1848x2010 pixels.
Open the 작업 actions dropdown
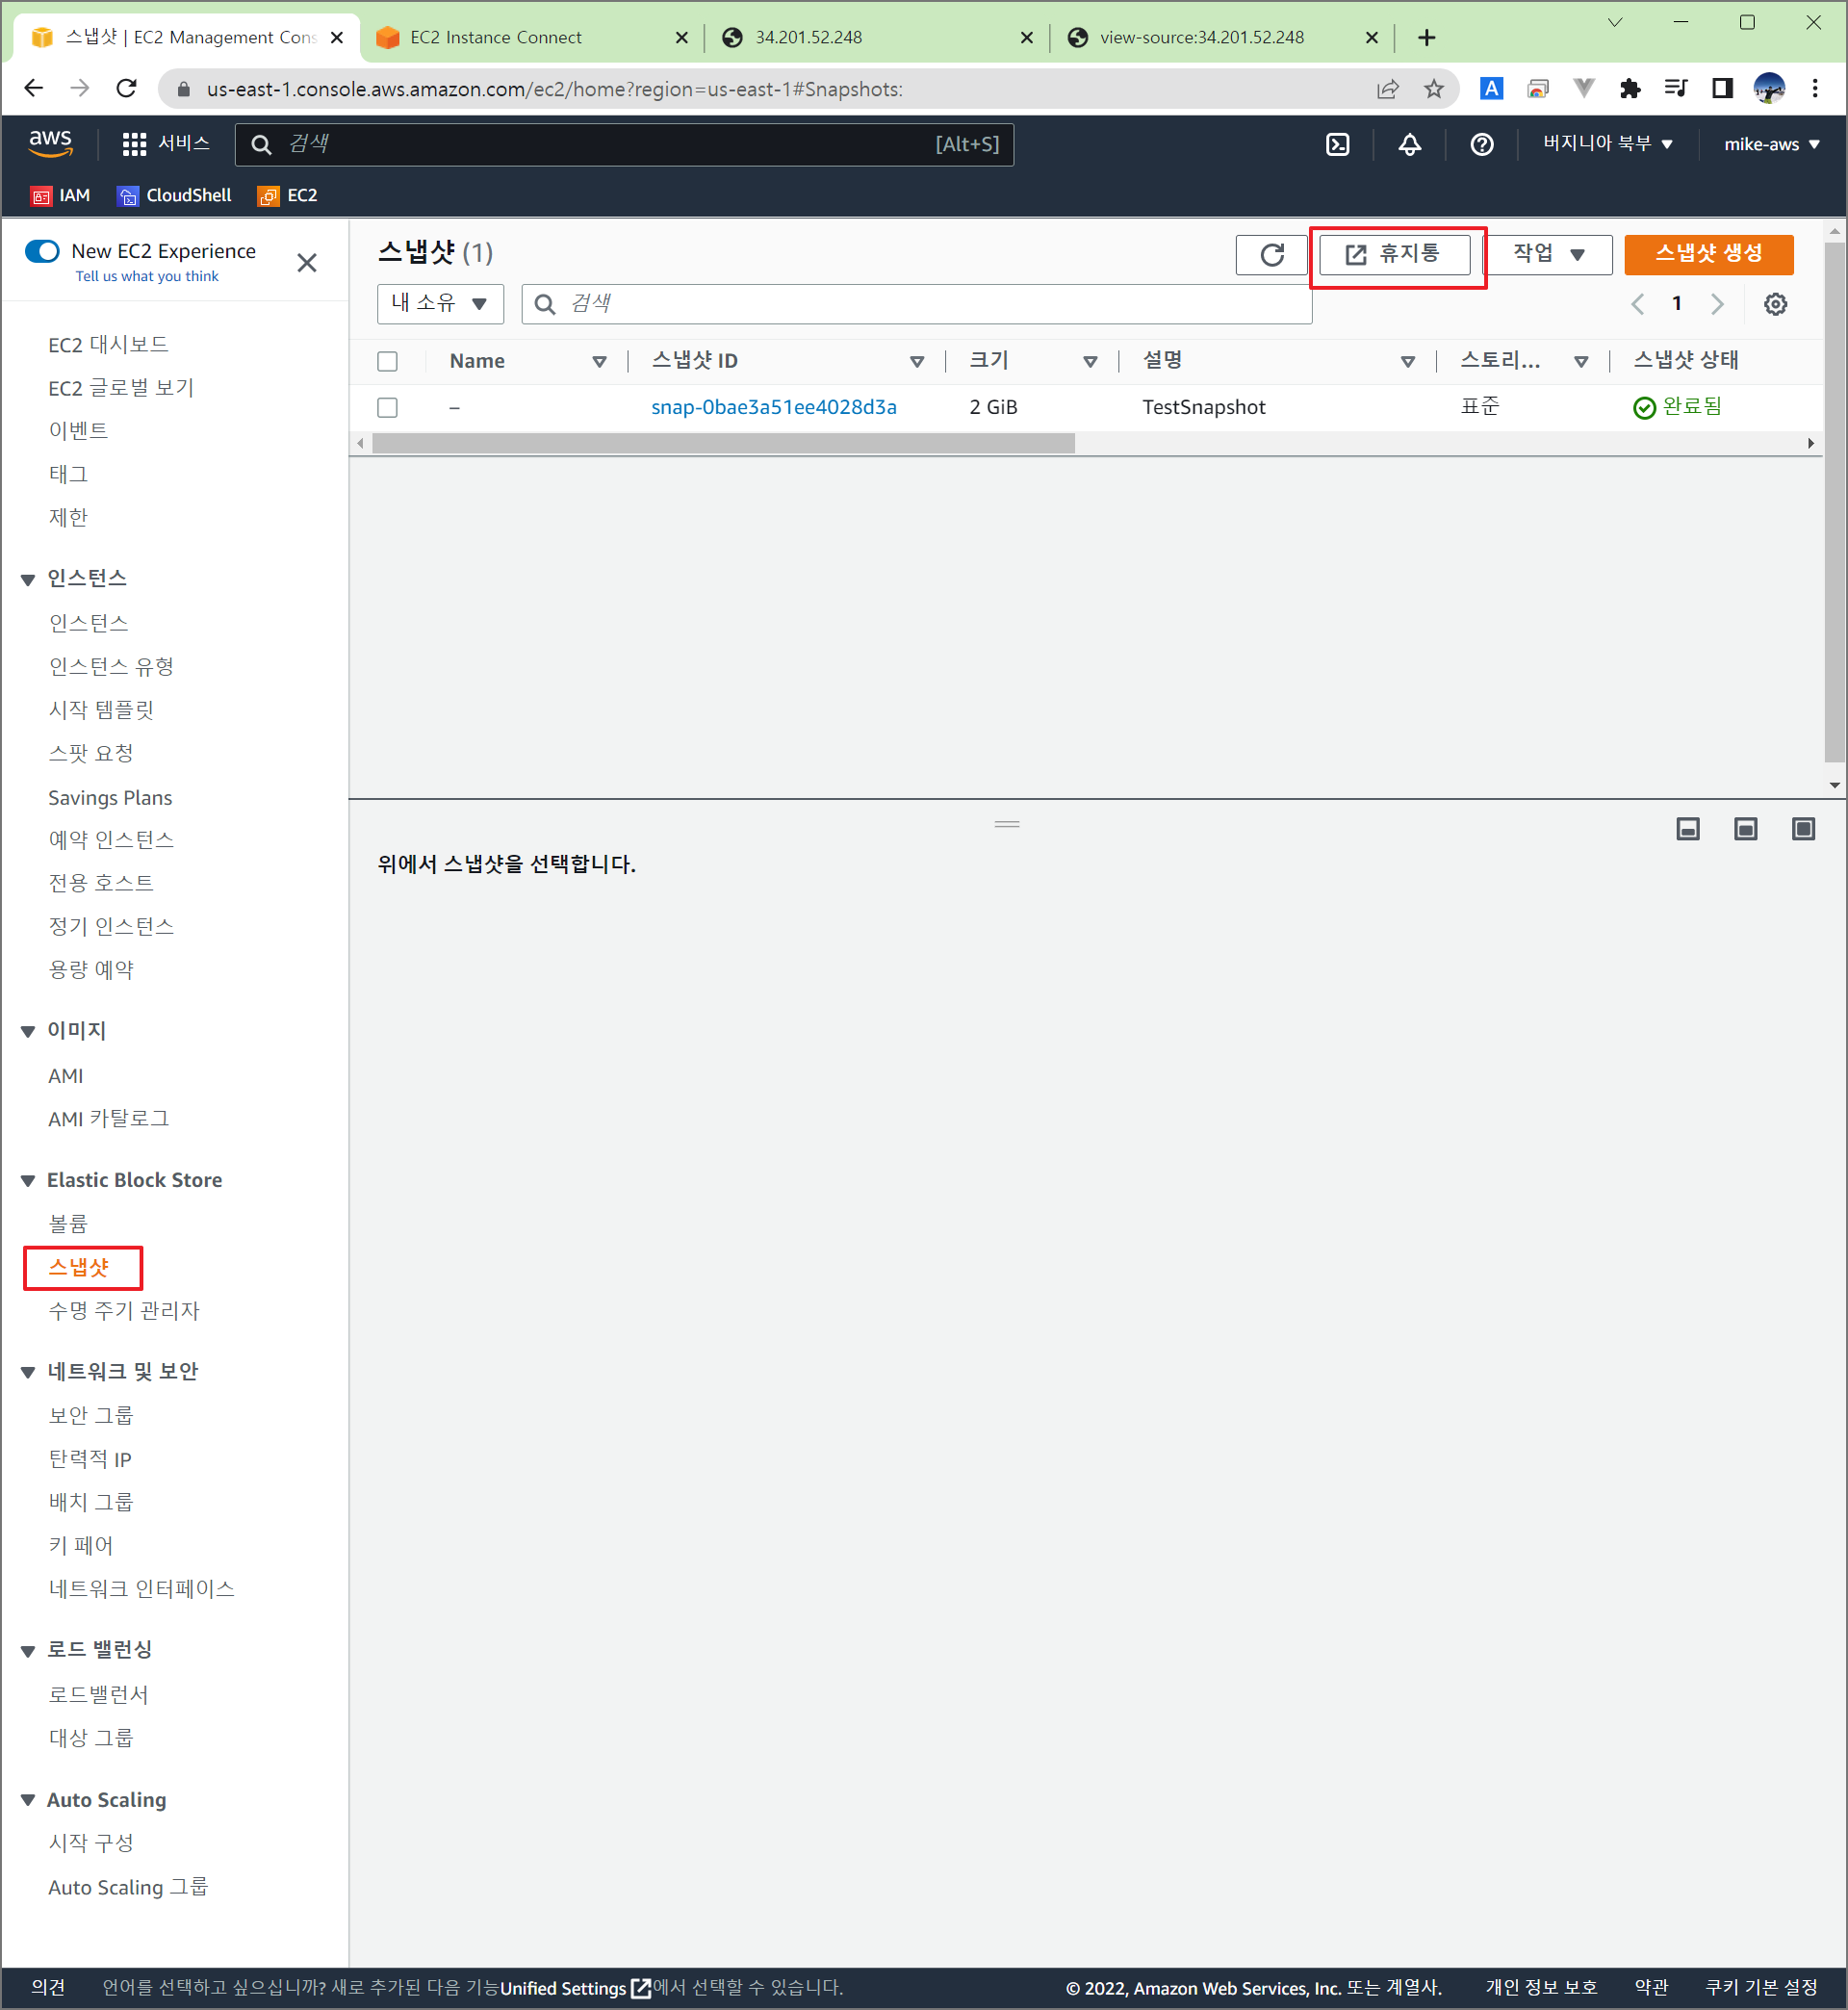(1547, 254)
